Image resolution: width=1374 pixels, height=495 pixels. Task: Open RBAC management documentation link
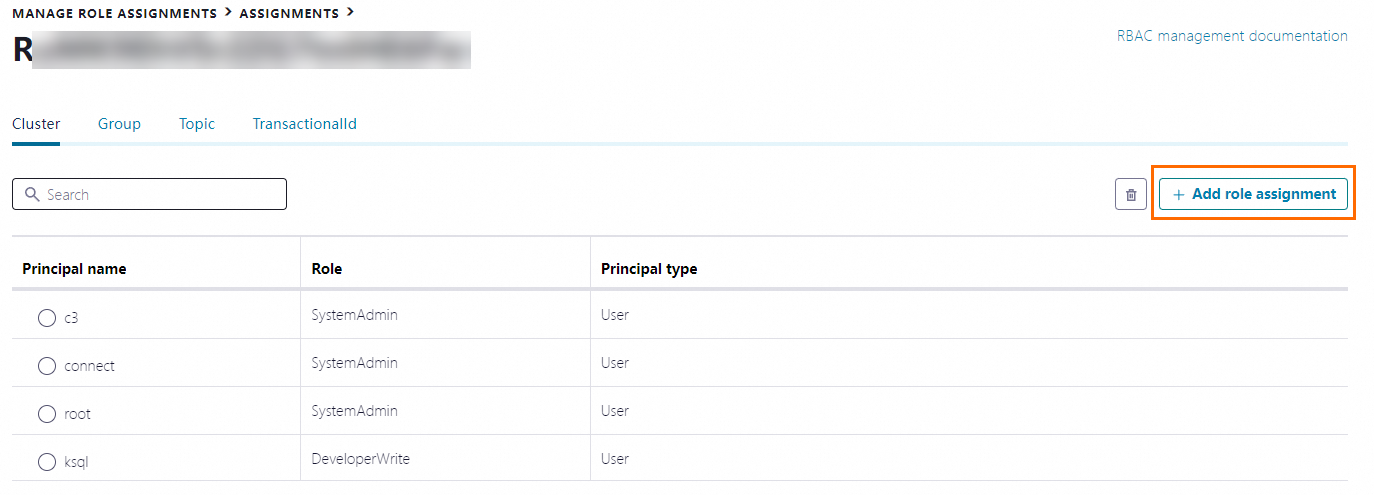point(1231,36)
